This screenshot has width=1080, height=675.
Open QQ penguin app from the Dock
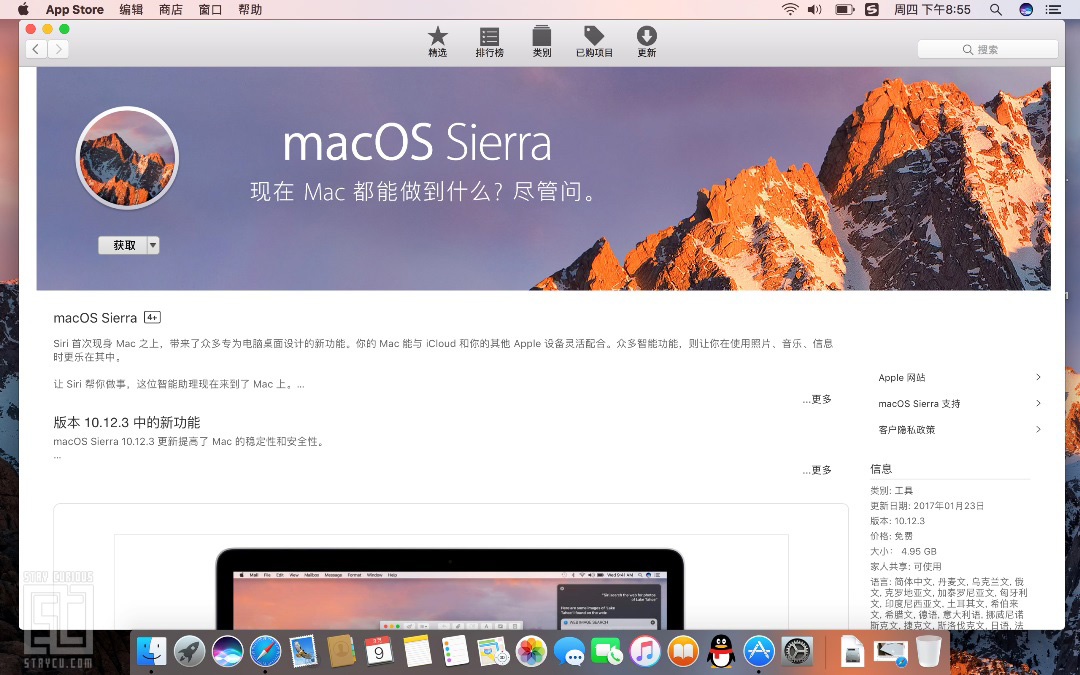tap(721, 651)
